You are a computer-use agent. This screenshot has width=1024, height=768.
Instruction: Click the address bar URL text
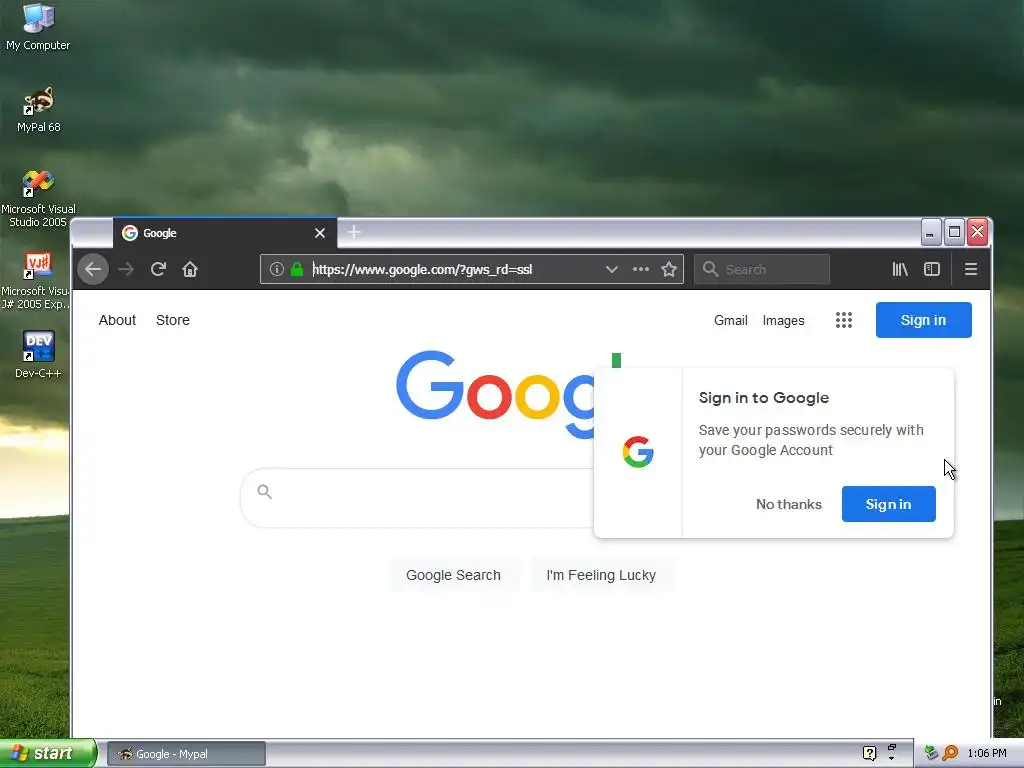click(x=423, y=269)
